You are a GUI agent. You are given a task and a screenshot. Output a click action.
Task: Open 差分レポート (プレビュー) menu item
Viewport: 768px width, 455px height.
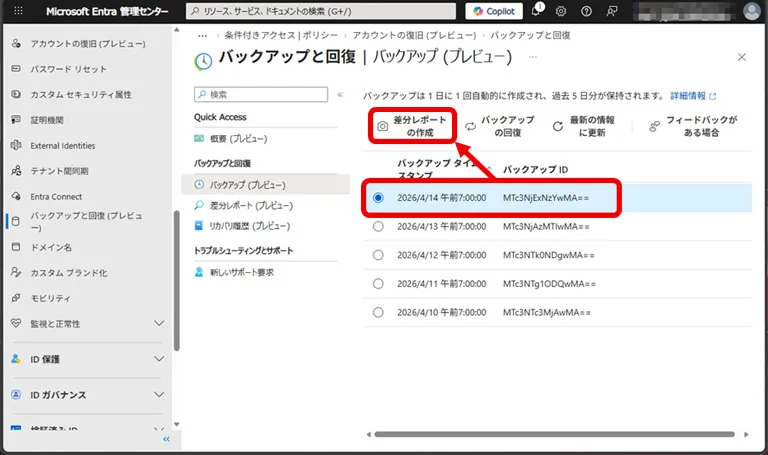(x=251, y=205)
